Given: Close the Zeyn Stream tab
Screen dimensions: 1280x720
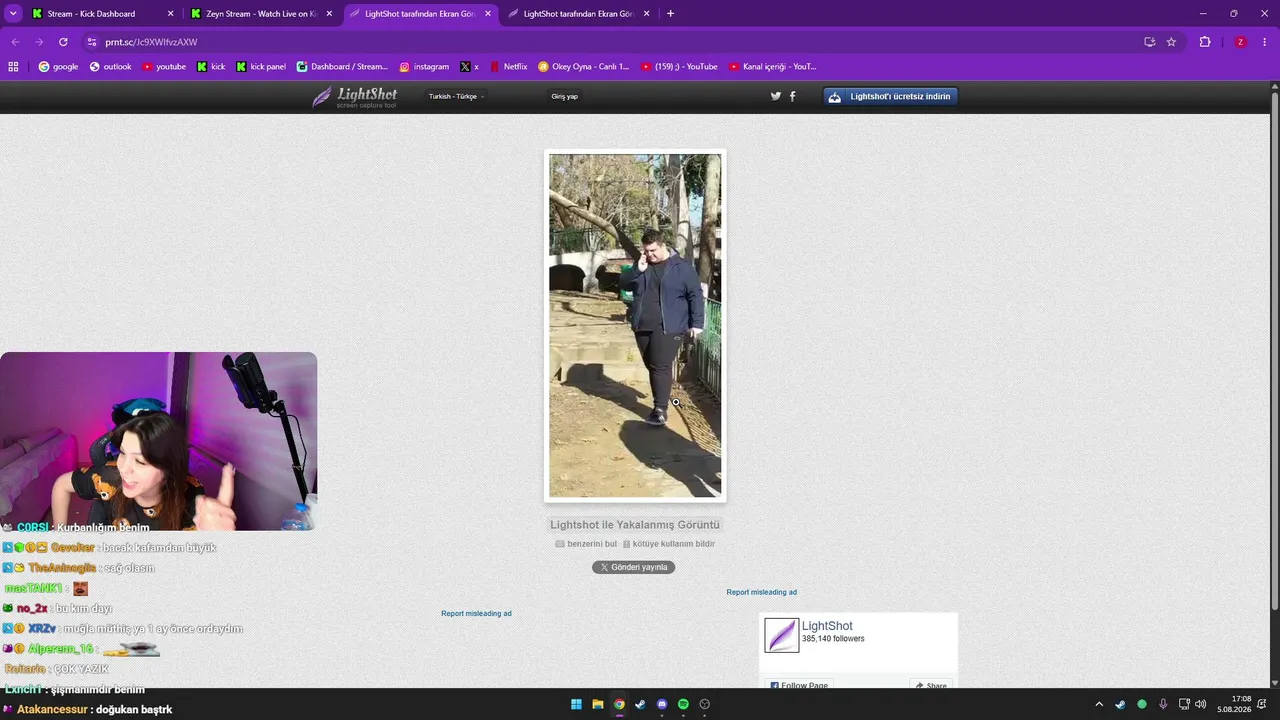Looking at the screenshot, I should point(329,14).
